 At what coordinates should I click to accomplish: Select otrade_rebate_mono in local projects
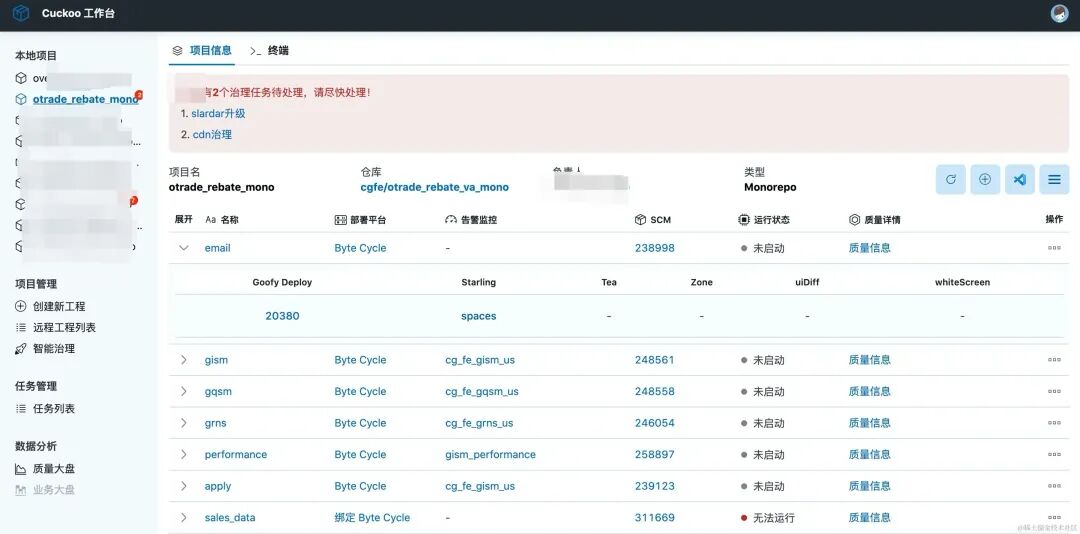(x=85, y=99)
